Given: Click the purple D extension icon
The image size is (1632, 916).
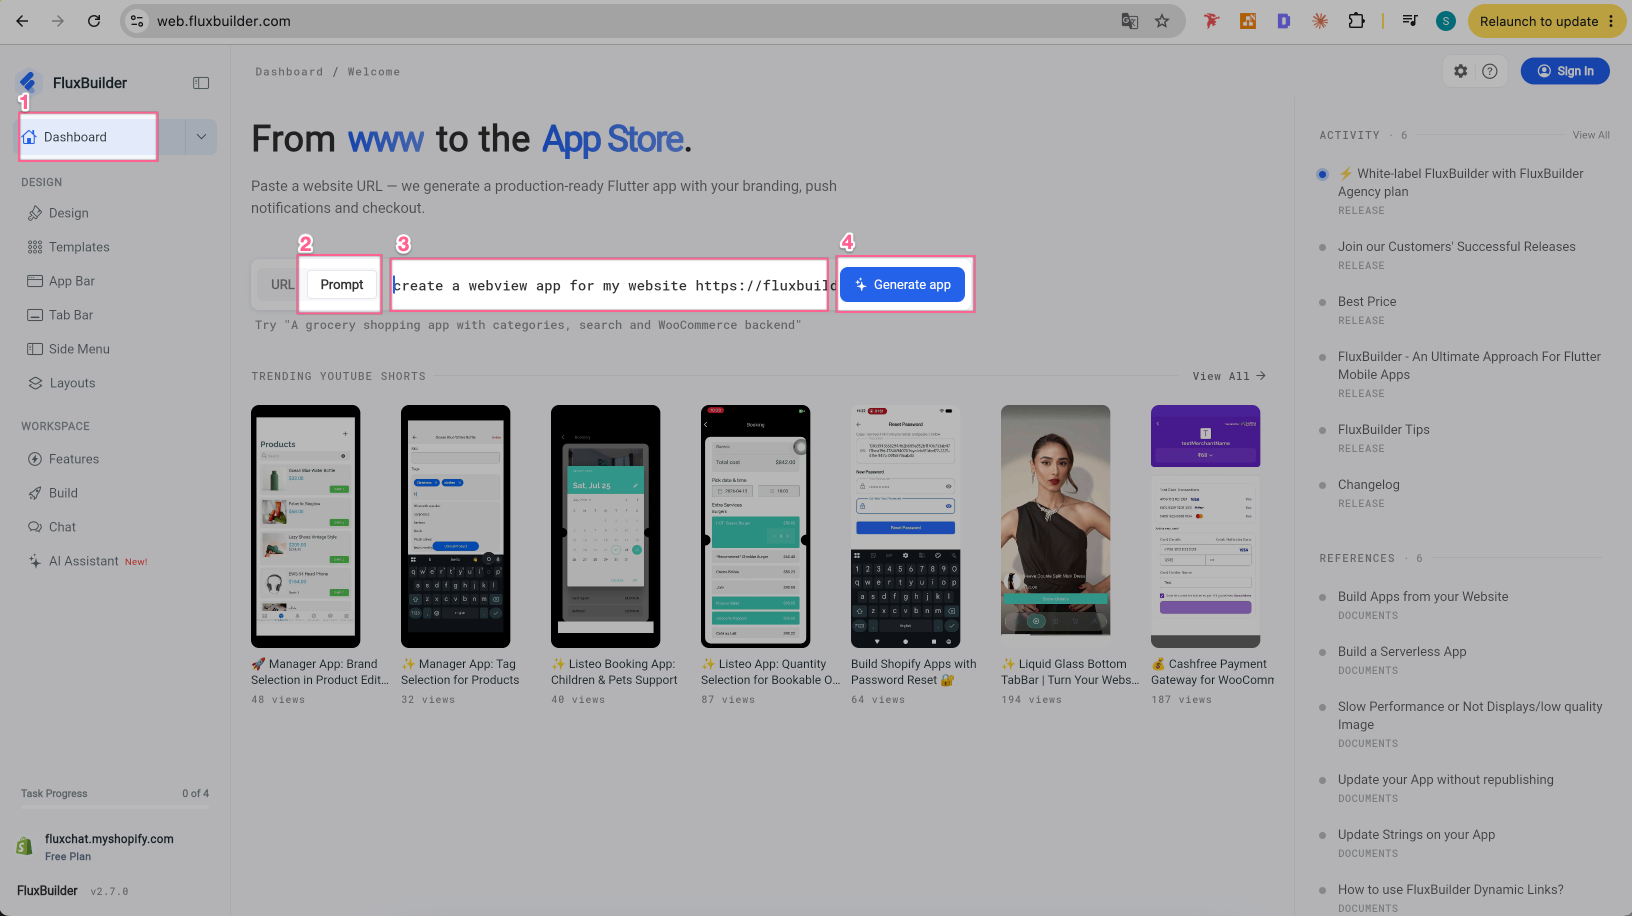Looking at the screenshot, I should click(1284, 21).
